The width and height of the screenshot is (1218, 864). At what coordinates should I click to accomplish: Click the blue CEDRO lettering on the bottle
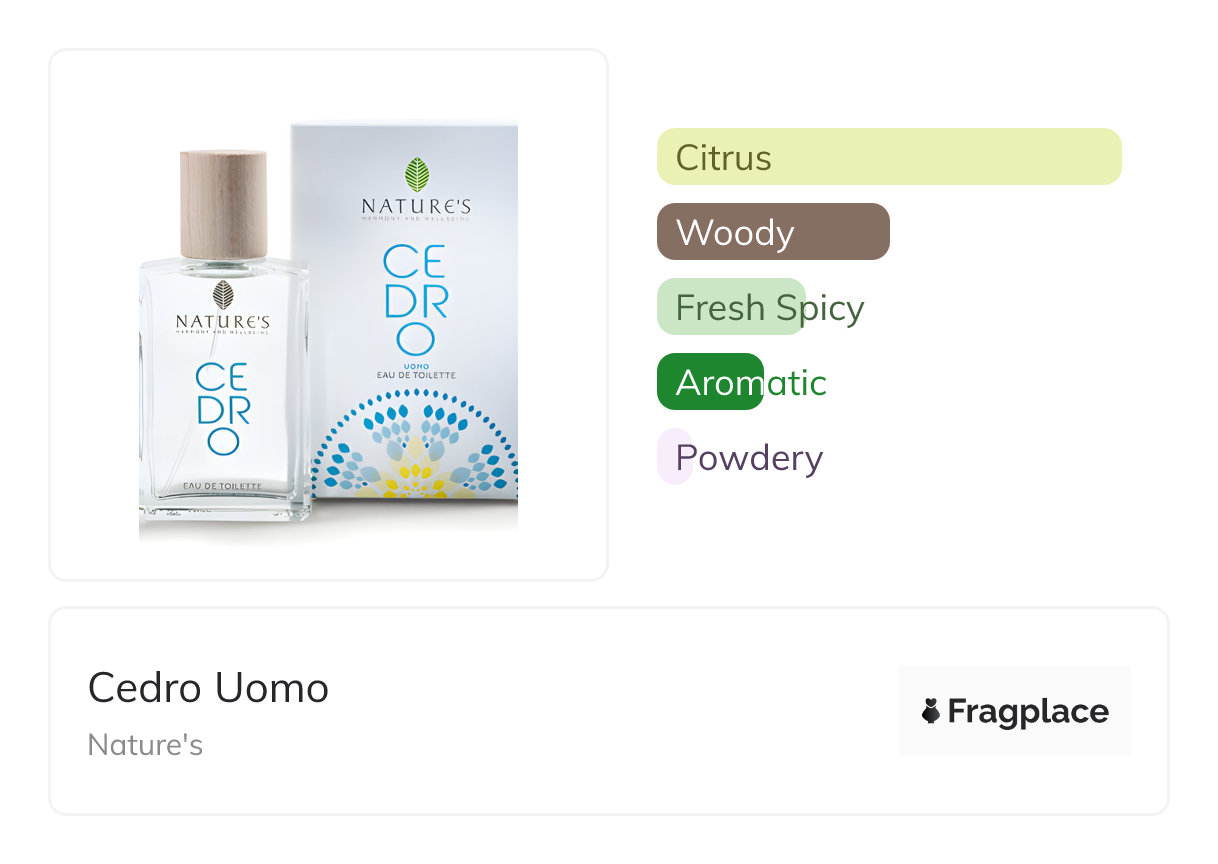pyautogui.click(x=223, y=408)
